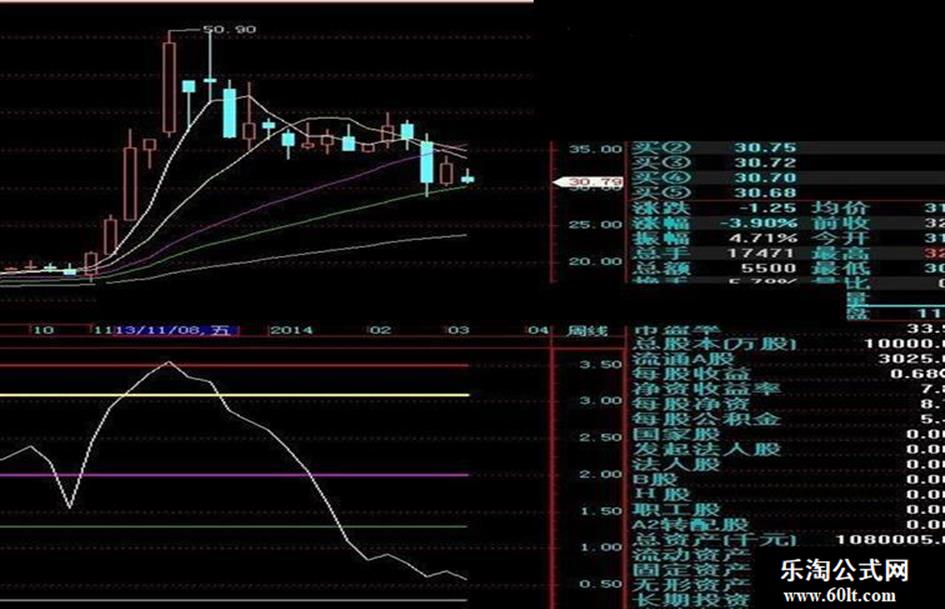Click the 30.79 current price marker
945x609 pixels.
click(x=587, y=181)
